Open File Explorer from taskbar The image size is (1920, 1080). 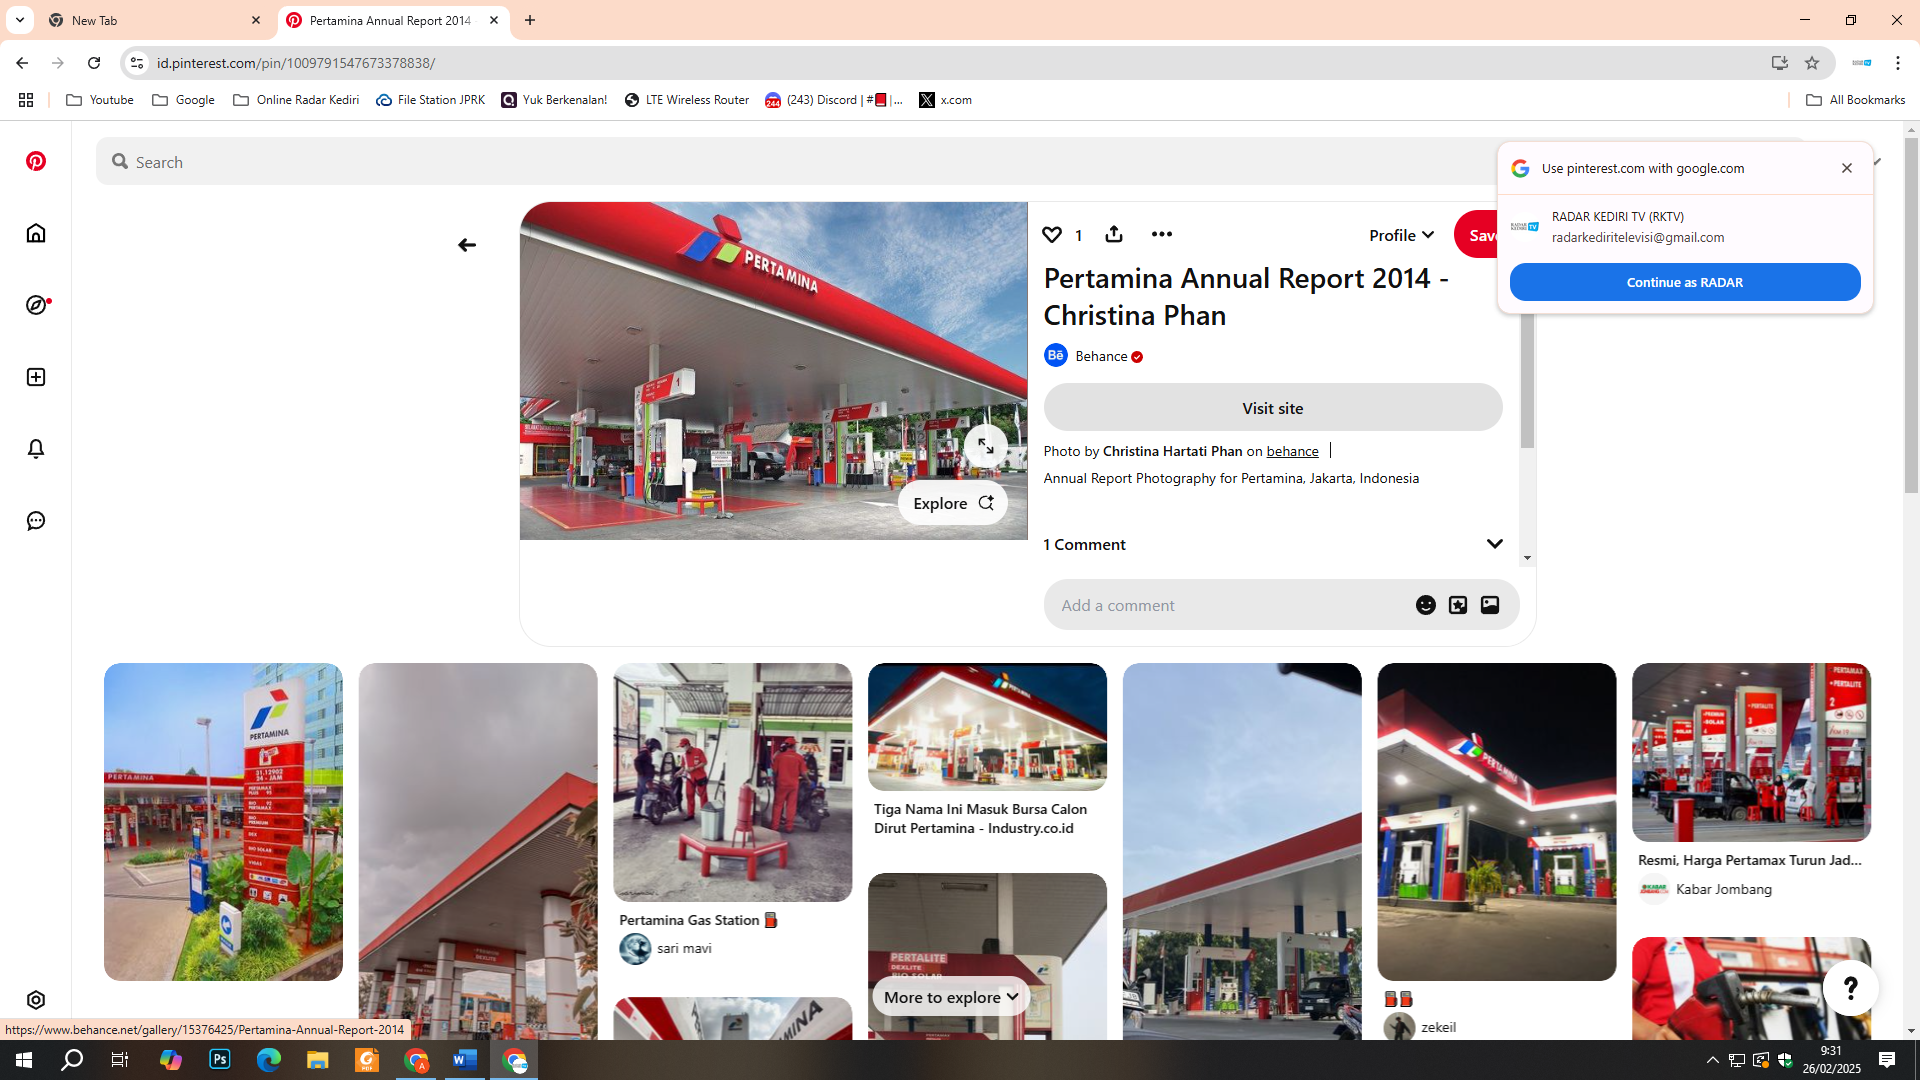pos(318,1060)
